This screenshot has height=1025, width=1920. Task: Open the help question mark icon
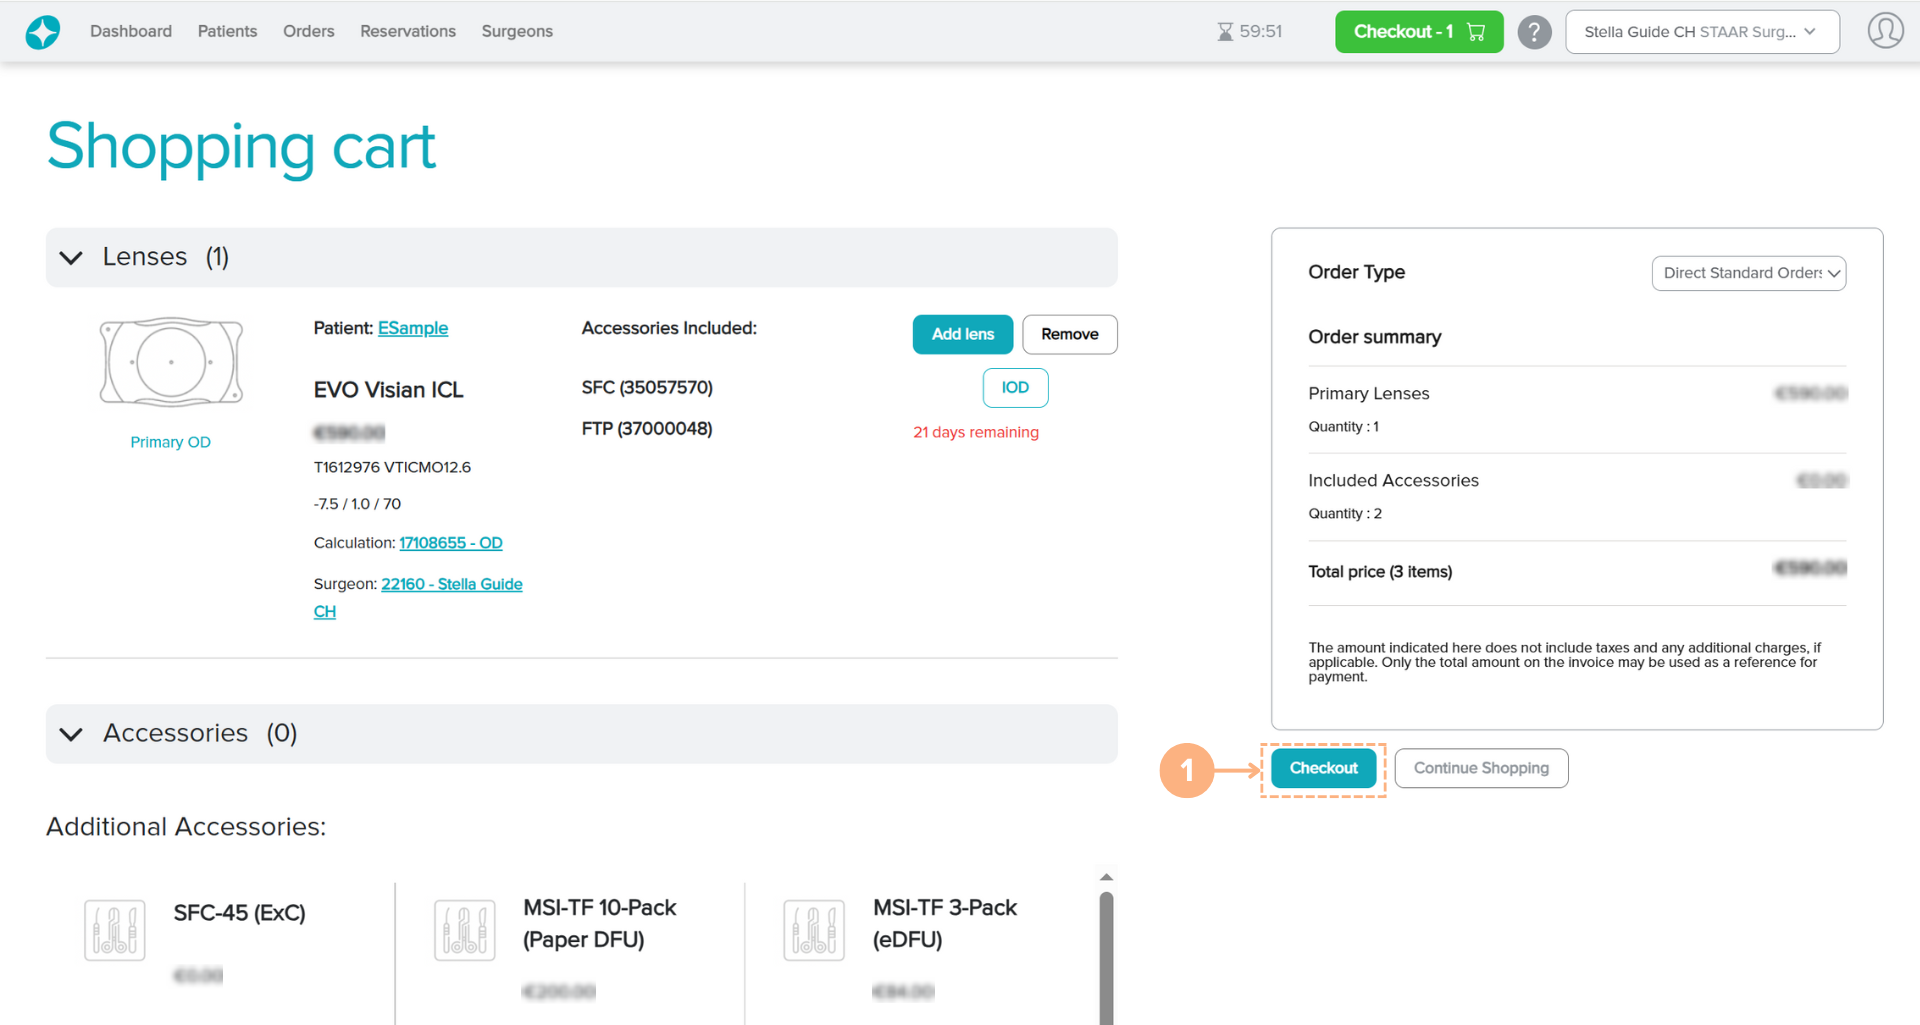(1534, 32)
